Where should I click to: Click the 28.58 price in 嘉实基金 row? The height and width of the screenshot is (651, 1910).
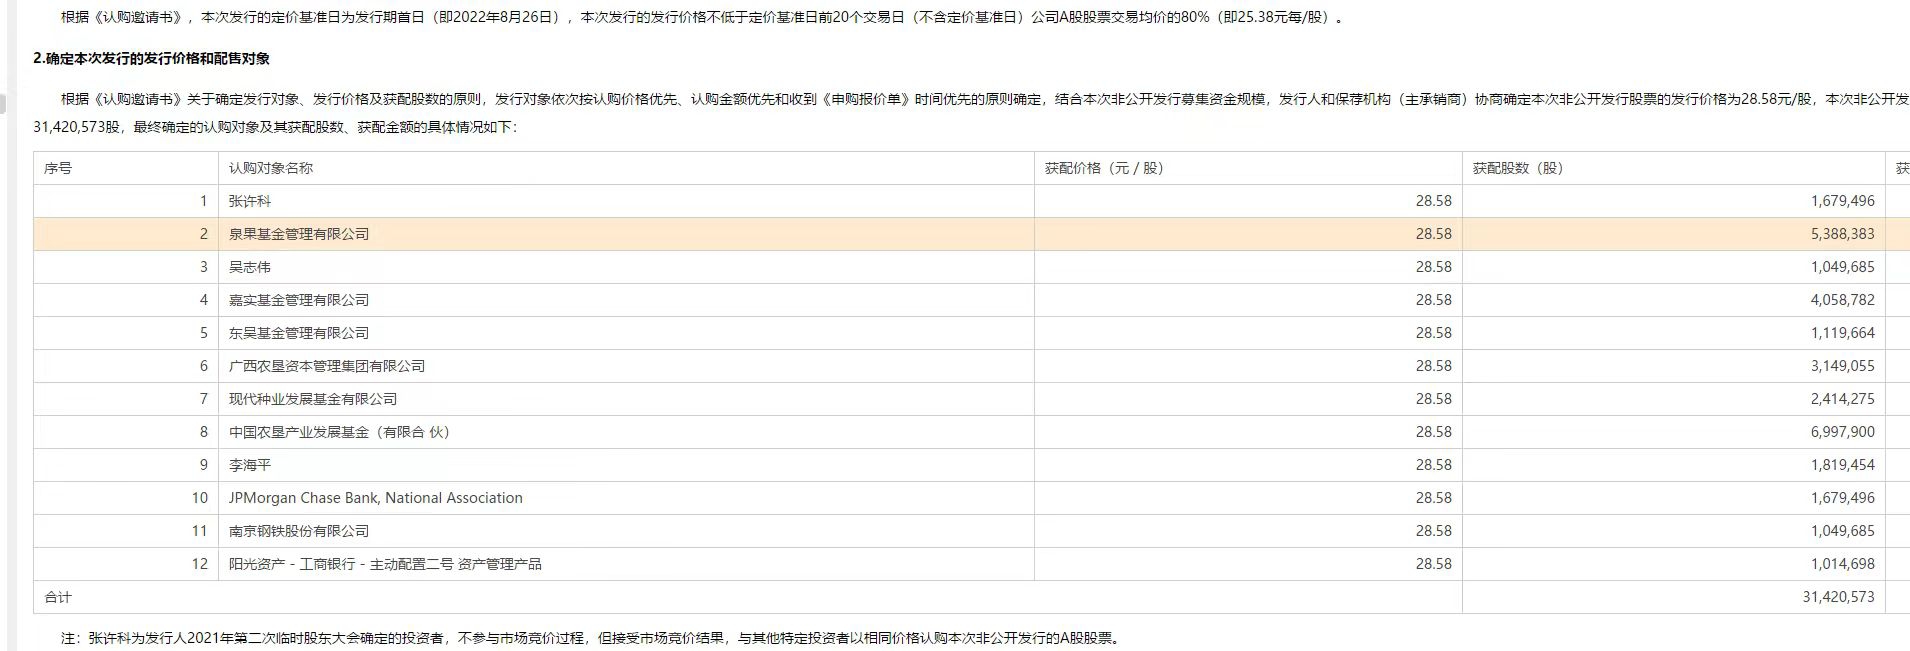1433,300
